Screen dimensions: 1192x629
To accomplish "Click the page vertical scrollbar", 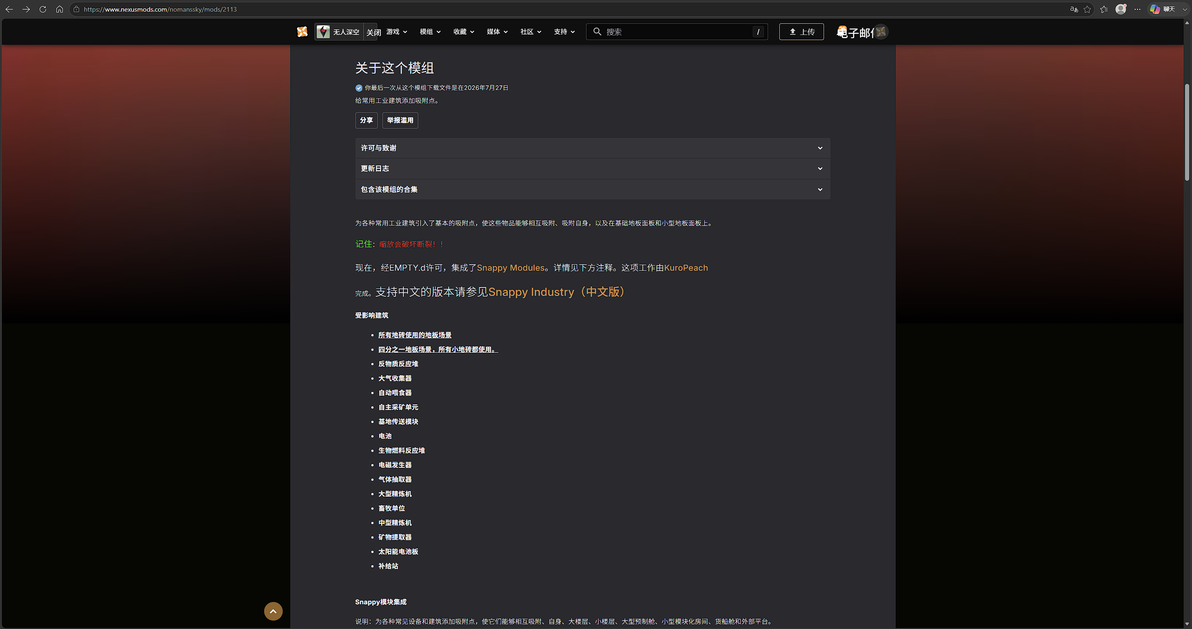I will click(1187, 131).
